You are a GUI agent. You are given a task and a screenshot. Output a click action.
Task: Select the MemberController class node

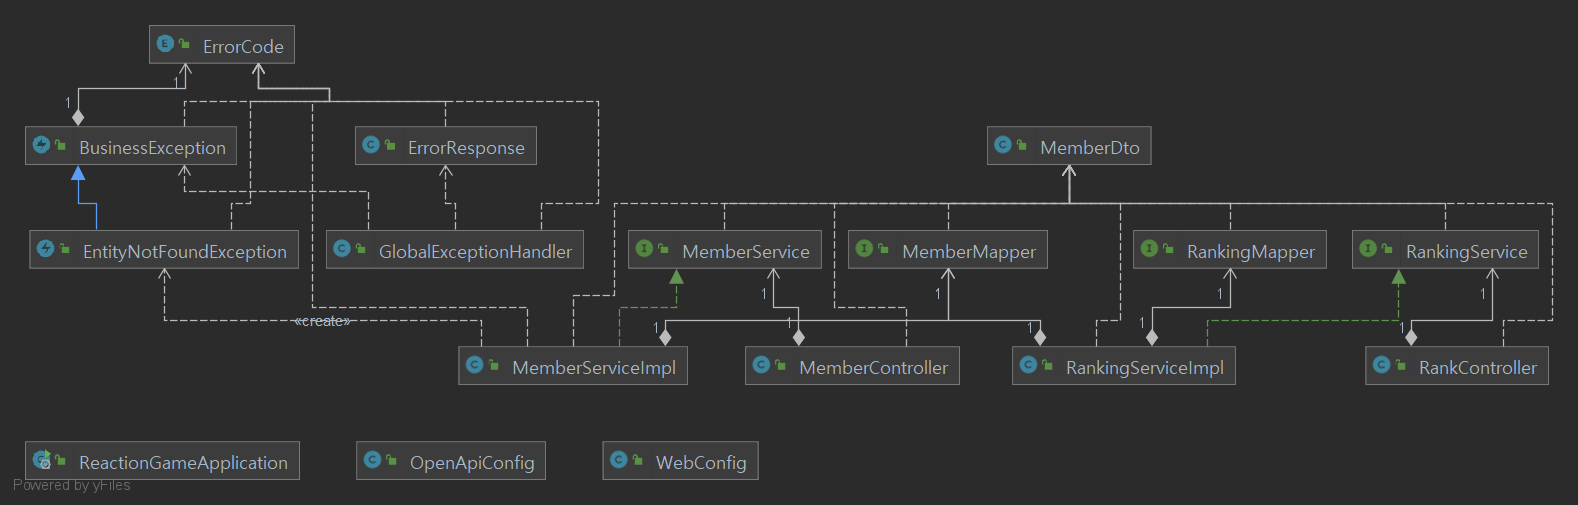852,366
